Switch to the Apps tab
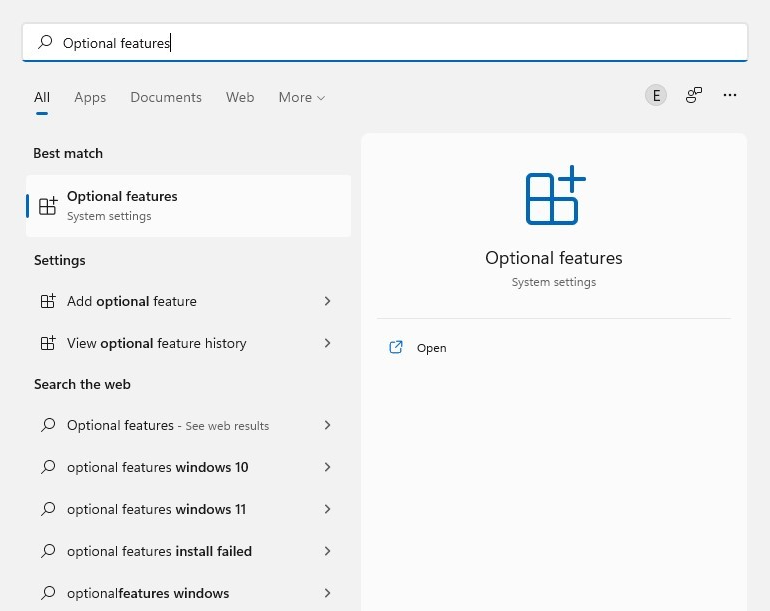Image resolution: width=770 pixels, height=611 pixels. [90, 97]
